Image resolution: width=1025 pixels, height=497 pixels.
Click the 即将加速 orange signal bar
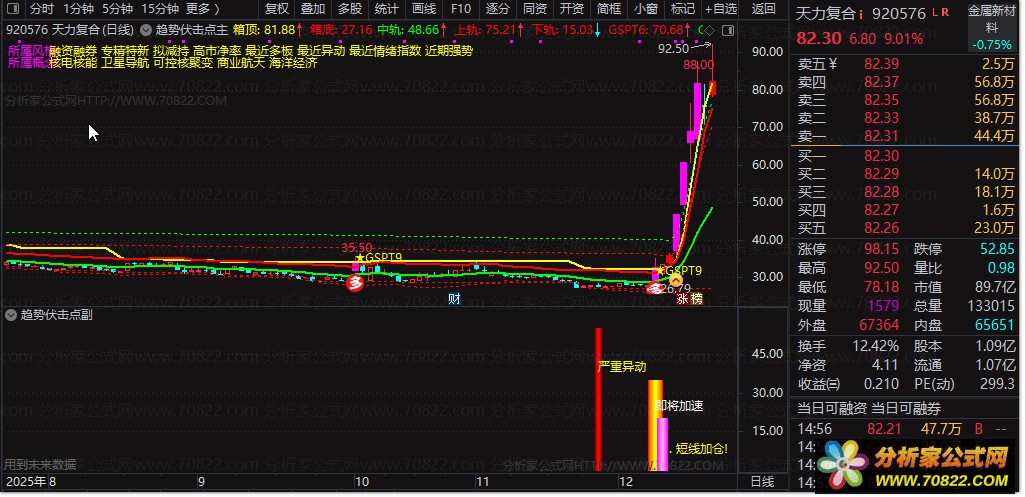click(654, 425)
